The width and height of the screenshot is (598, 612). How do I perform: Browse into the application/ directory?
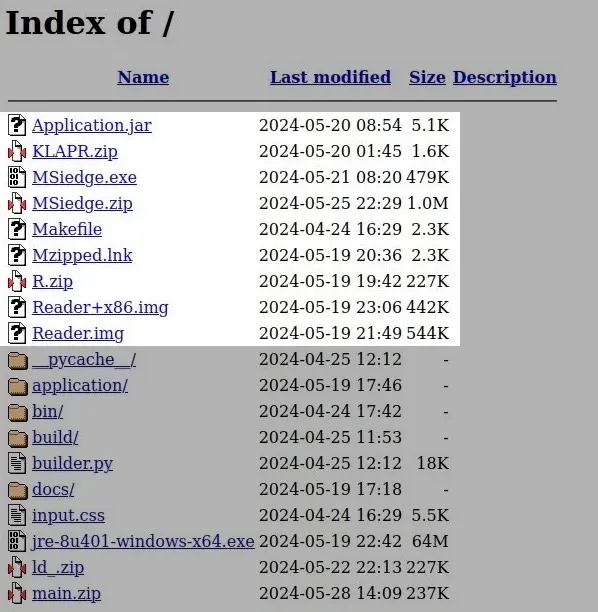[x=80, y=386]
